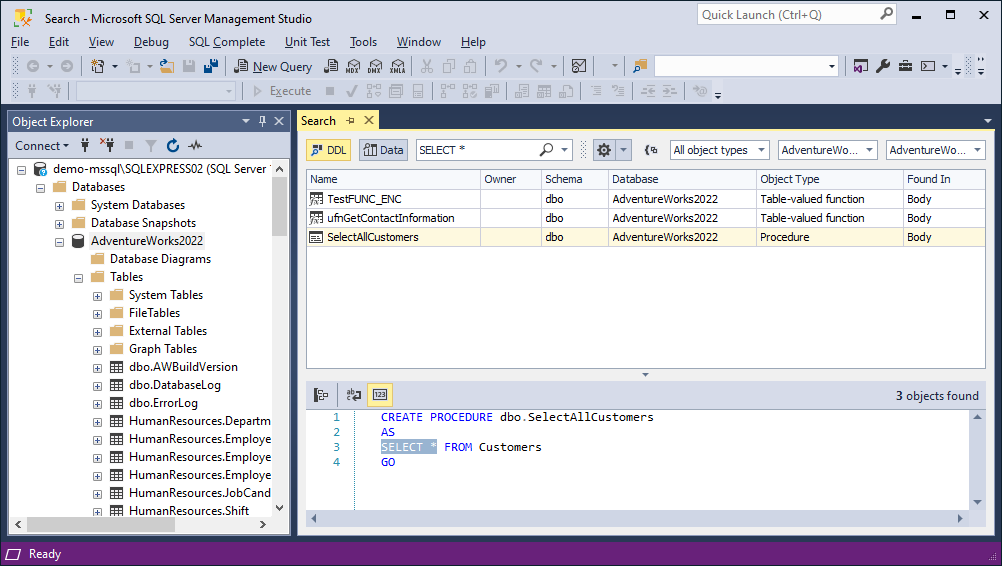Click the word wrap preview toolbar icon
This screenshot has width=1002, height=566.
(x=353, y=395)
